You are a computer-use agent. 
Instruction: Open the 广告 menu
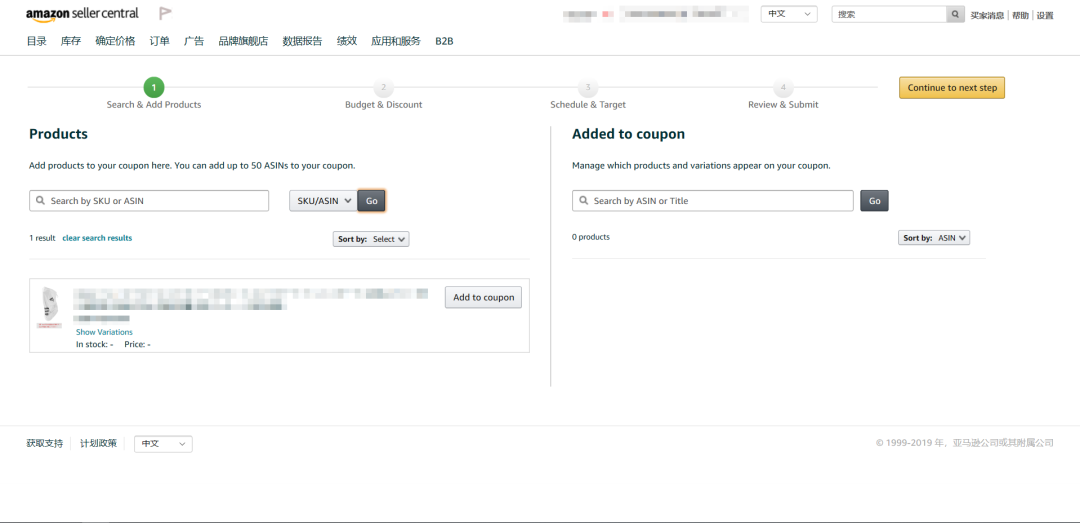click(x=194, y=41)
